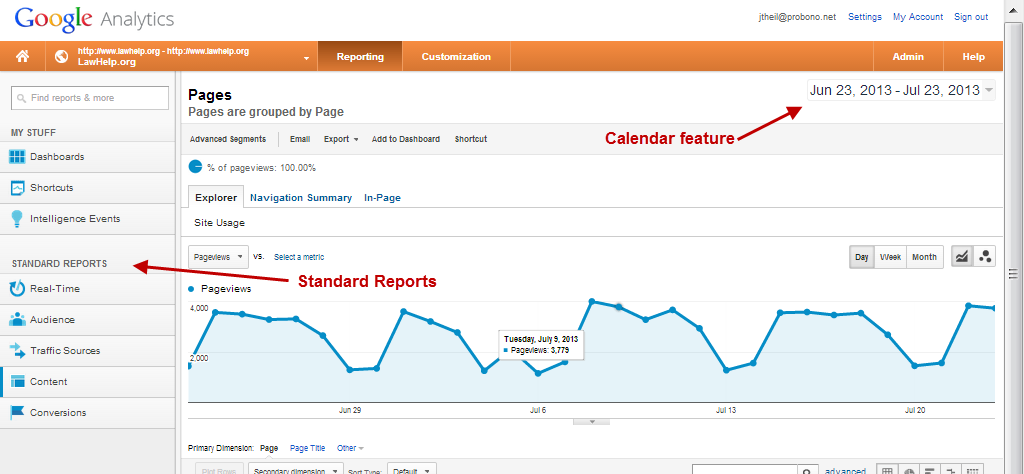The width and height of the screenshot is (1024, 474).
Task: Click the Plot Rows button
Action: pyautogui.click(x=220, y=470)
